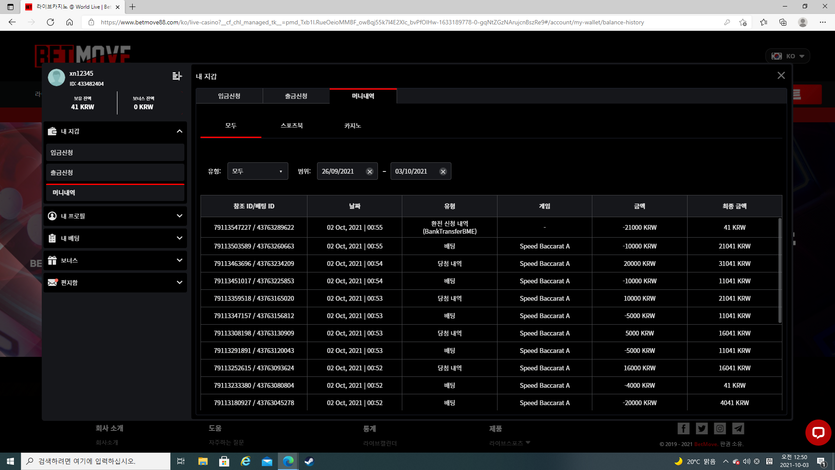
Task: Click the 환전 신청 내역 (BankTransferBME) cell
Action: (449, 228)
